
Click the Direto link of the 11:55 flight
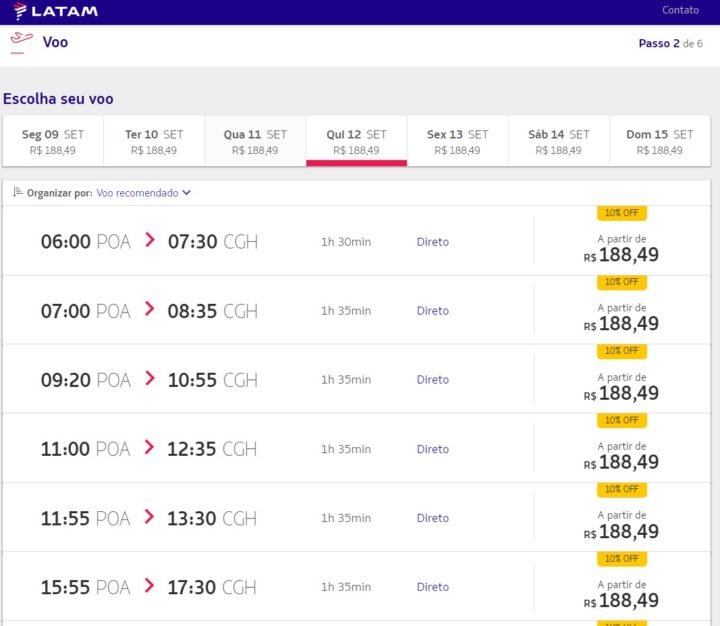433,518
